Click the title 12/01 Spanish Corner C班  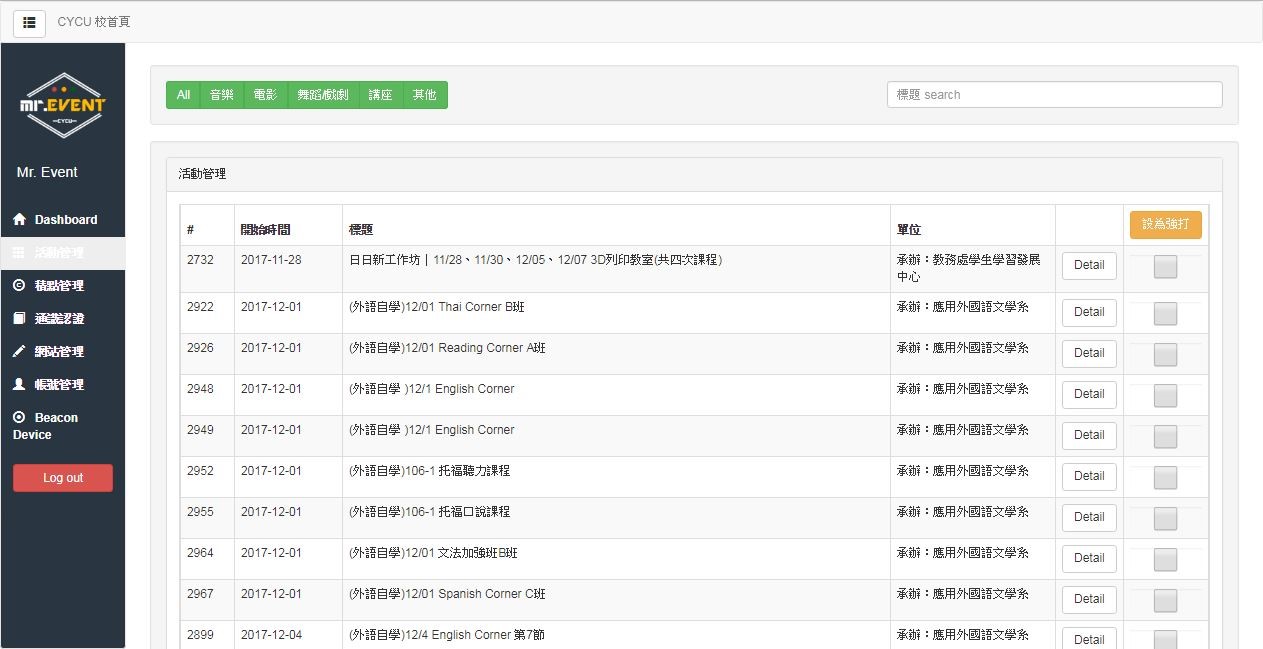coord(447,594)
